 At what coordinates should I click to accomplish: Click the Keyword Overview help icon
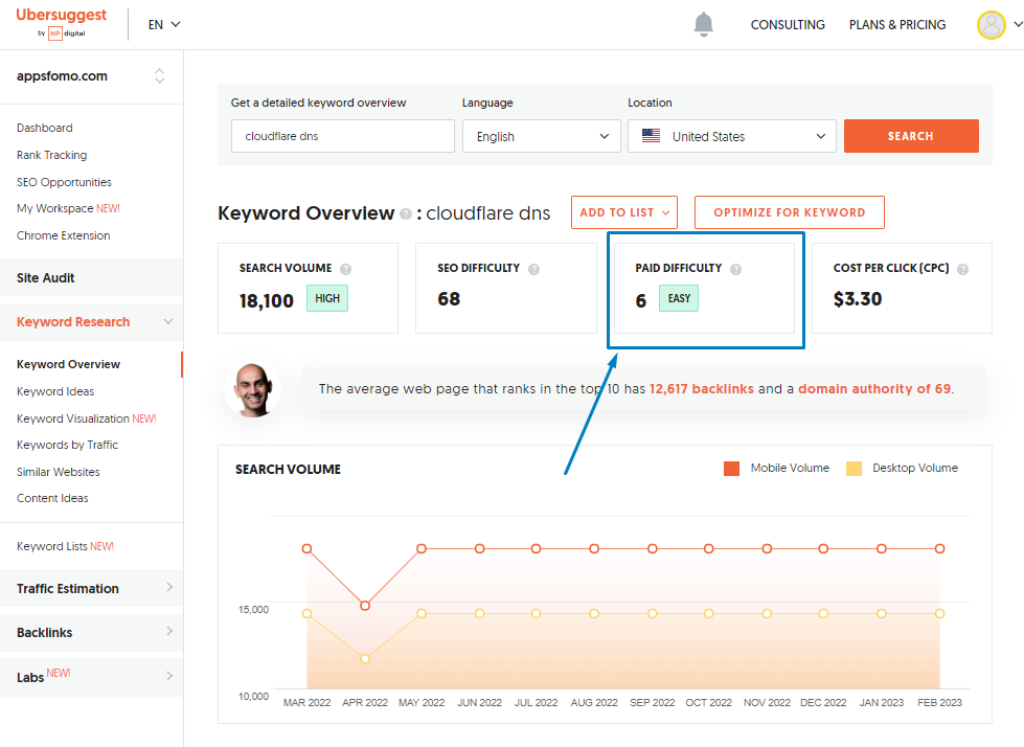click(x=406, y=214)
